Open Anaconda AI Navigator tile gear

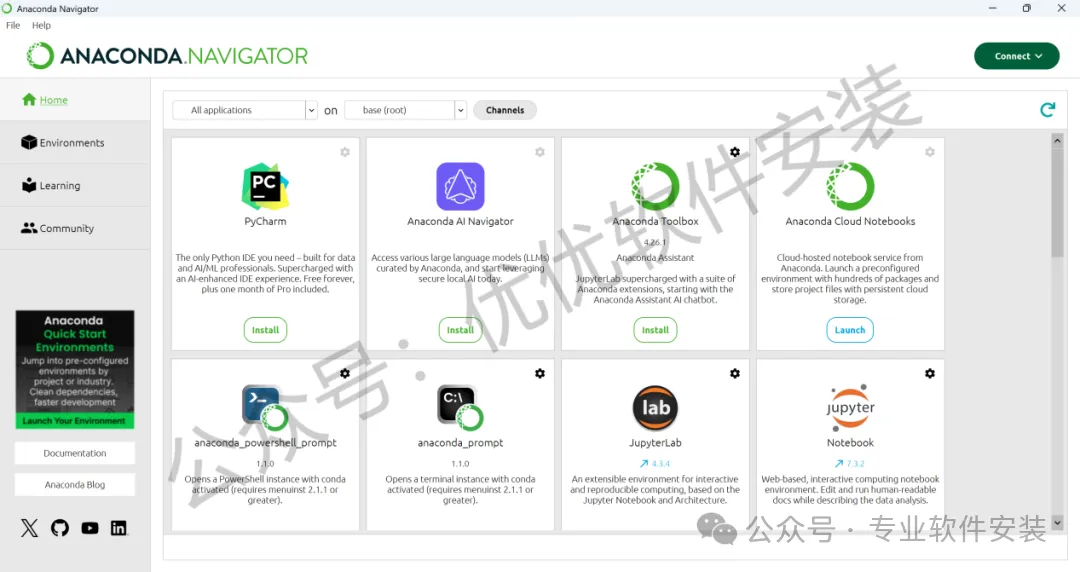pos(540,152)
